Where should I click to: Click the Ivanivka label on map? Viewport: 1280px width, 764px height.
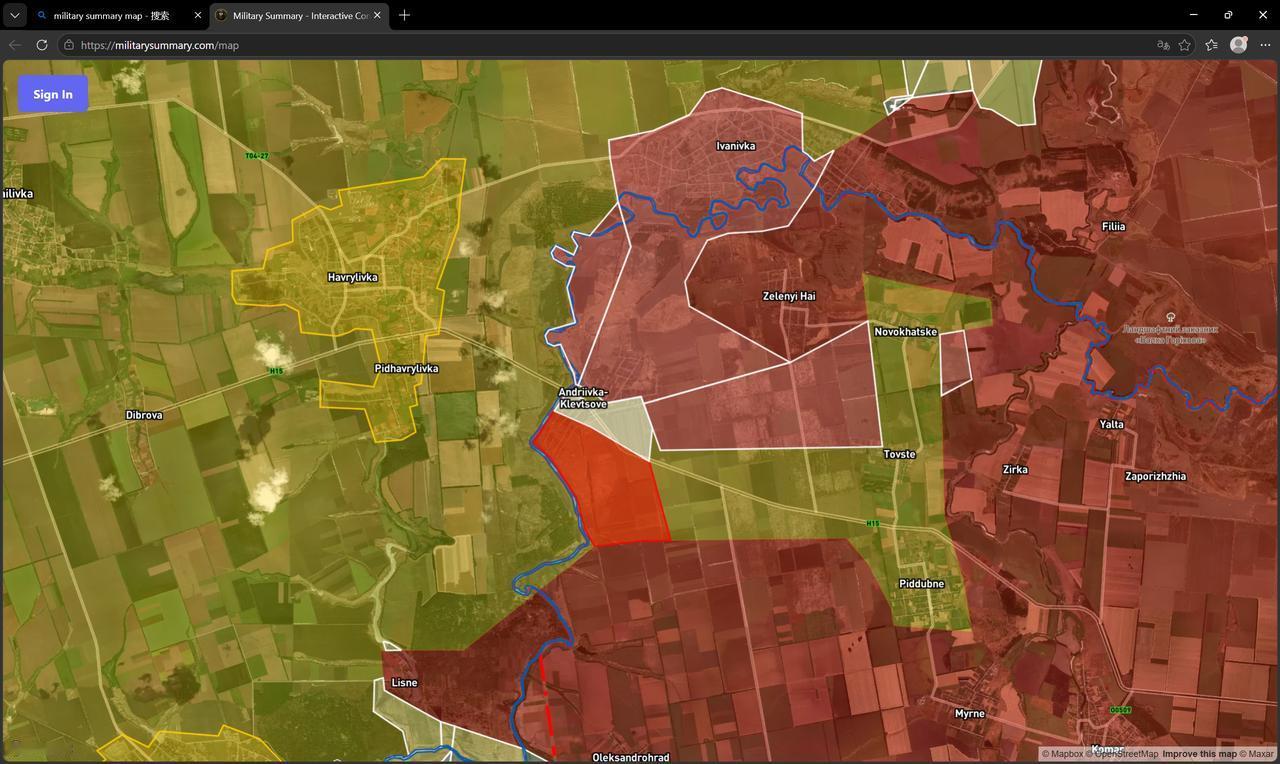[736, 146]
